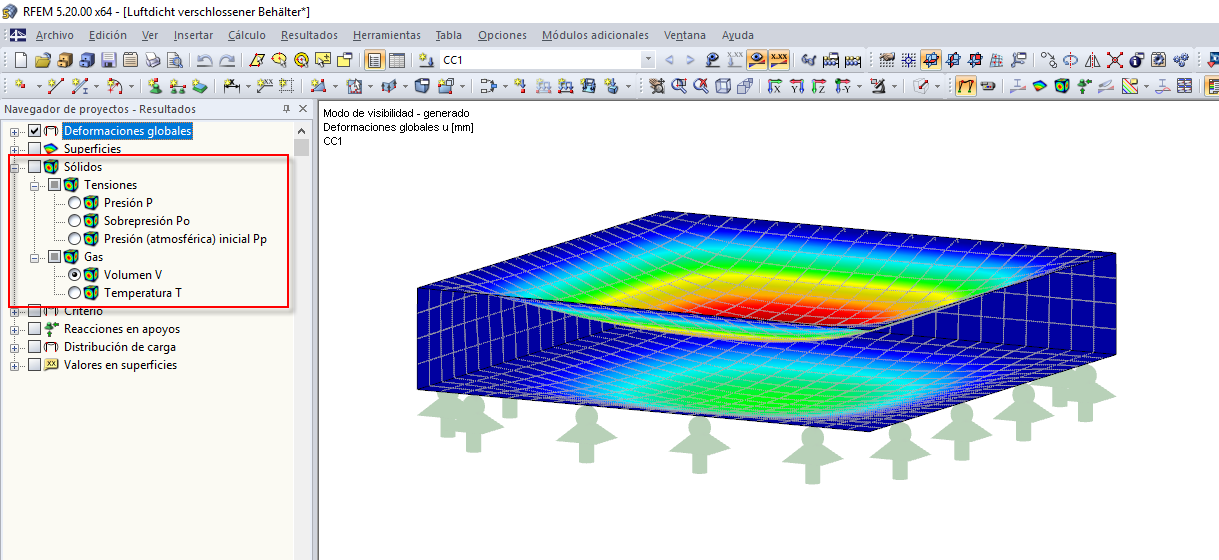Open the Resultados menu
Image resolution: width=1219 pixels, height=560 pixels.
[309, 35]
